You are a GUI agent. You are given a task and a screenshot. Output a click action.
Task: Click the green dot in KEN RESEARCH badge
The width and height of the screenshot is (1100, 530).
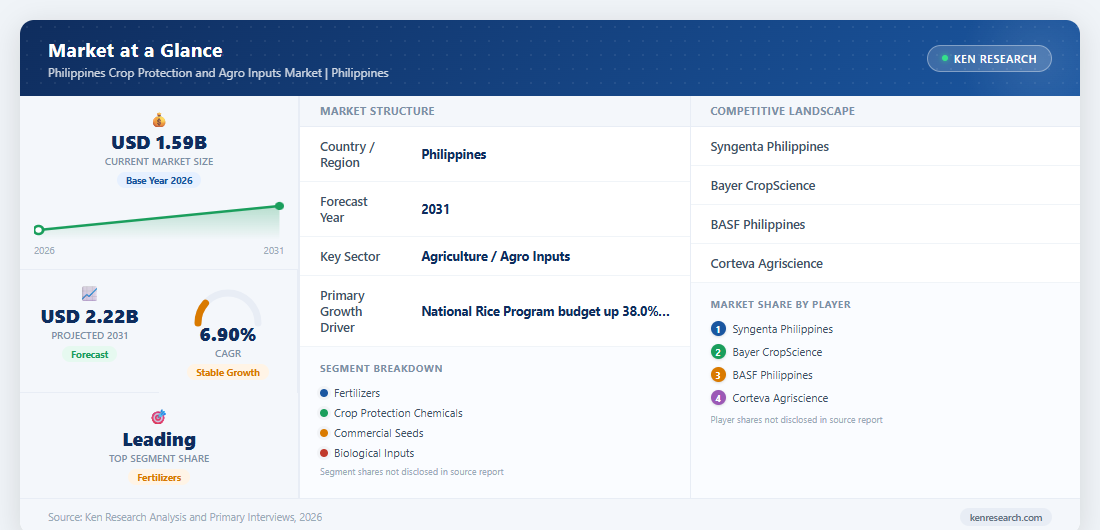tap(944, 59)
